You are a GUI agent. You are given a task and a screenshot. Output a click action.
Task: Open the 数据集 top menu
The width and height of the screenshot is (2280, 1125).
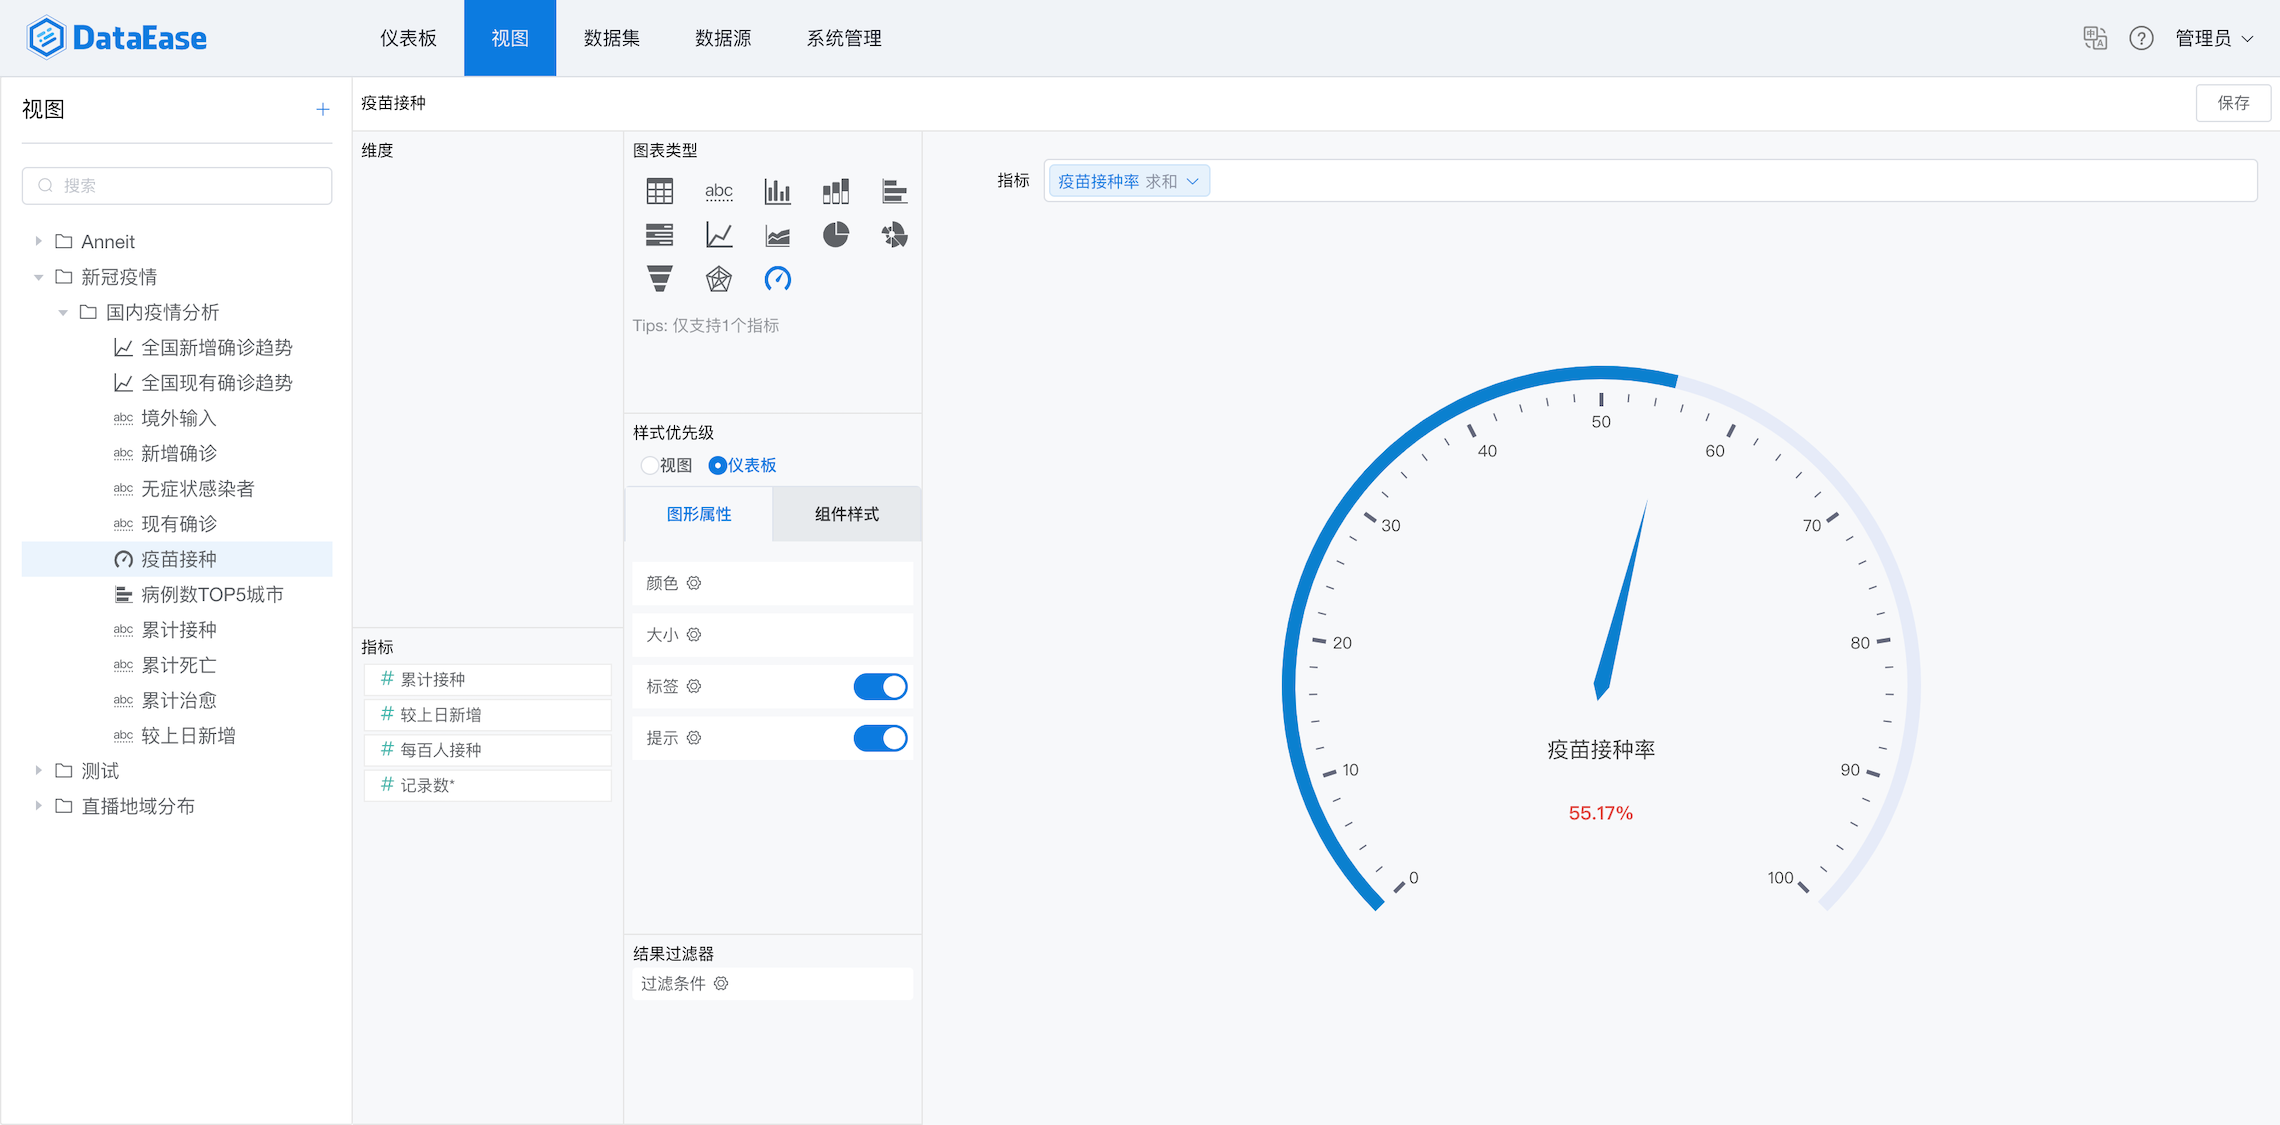point(611,38)
